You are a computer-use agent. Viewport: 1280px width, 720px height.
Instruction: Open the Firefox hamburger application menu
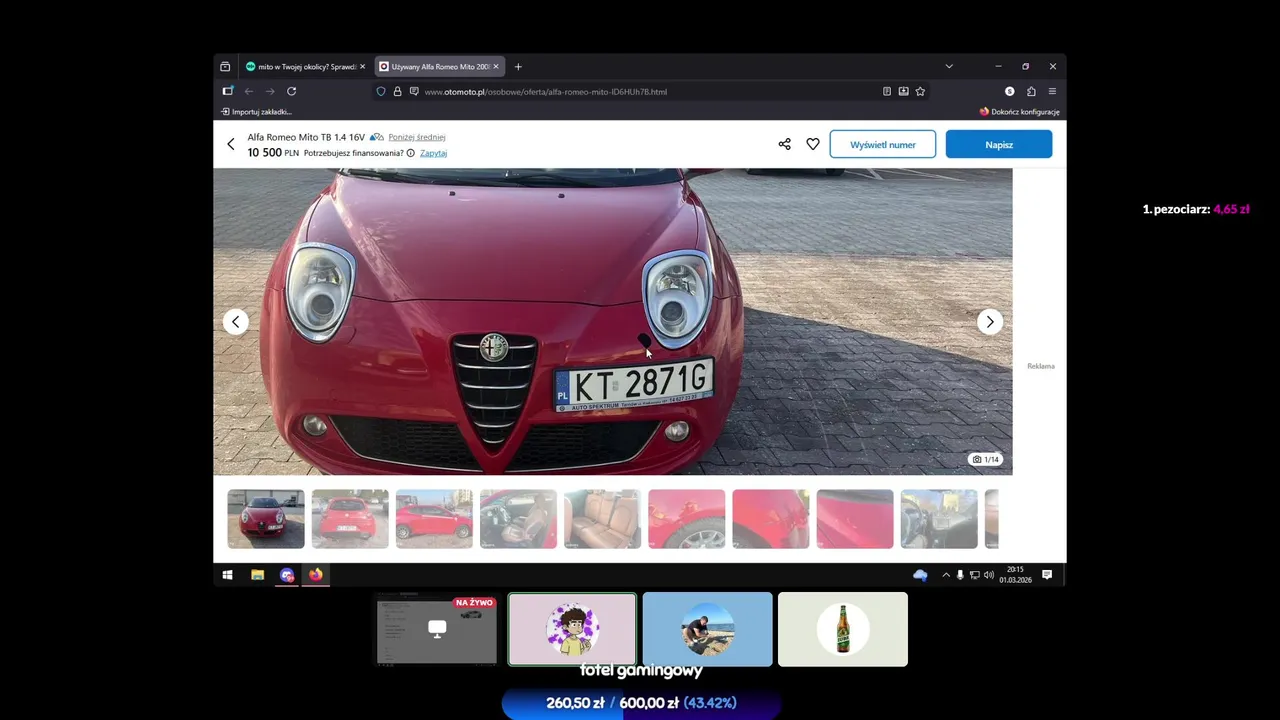pos(1052,91)
